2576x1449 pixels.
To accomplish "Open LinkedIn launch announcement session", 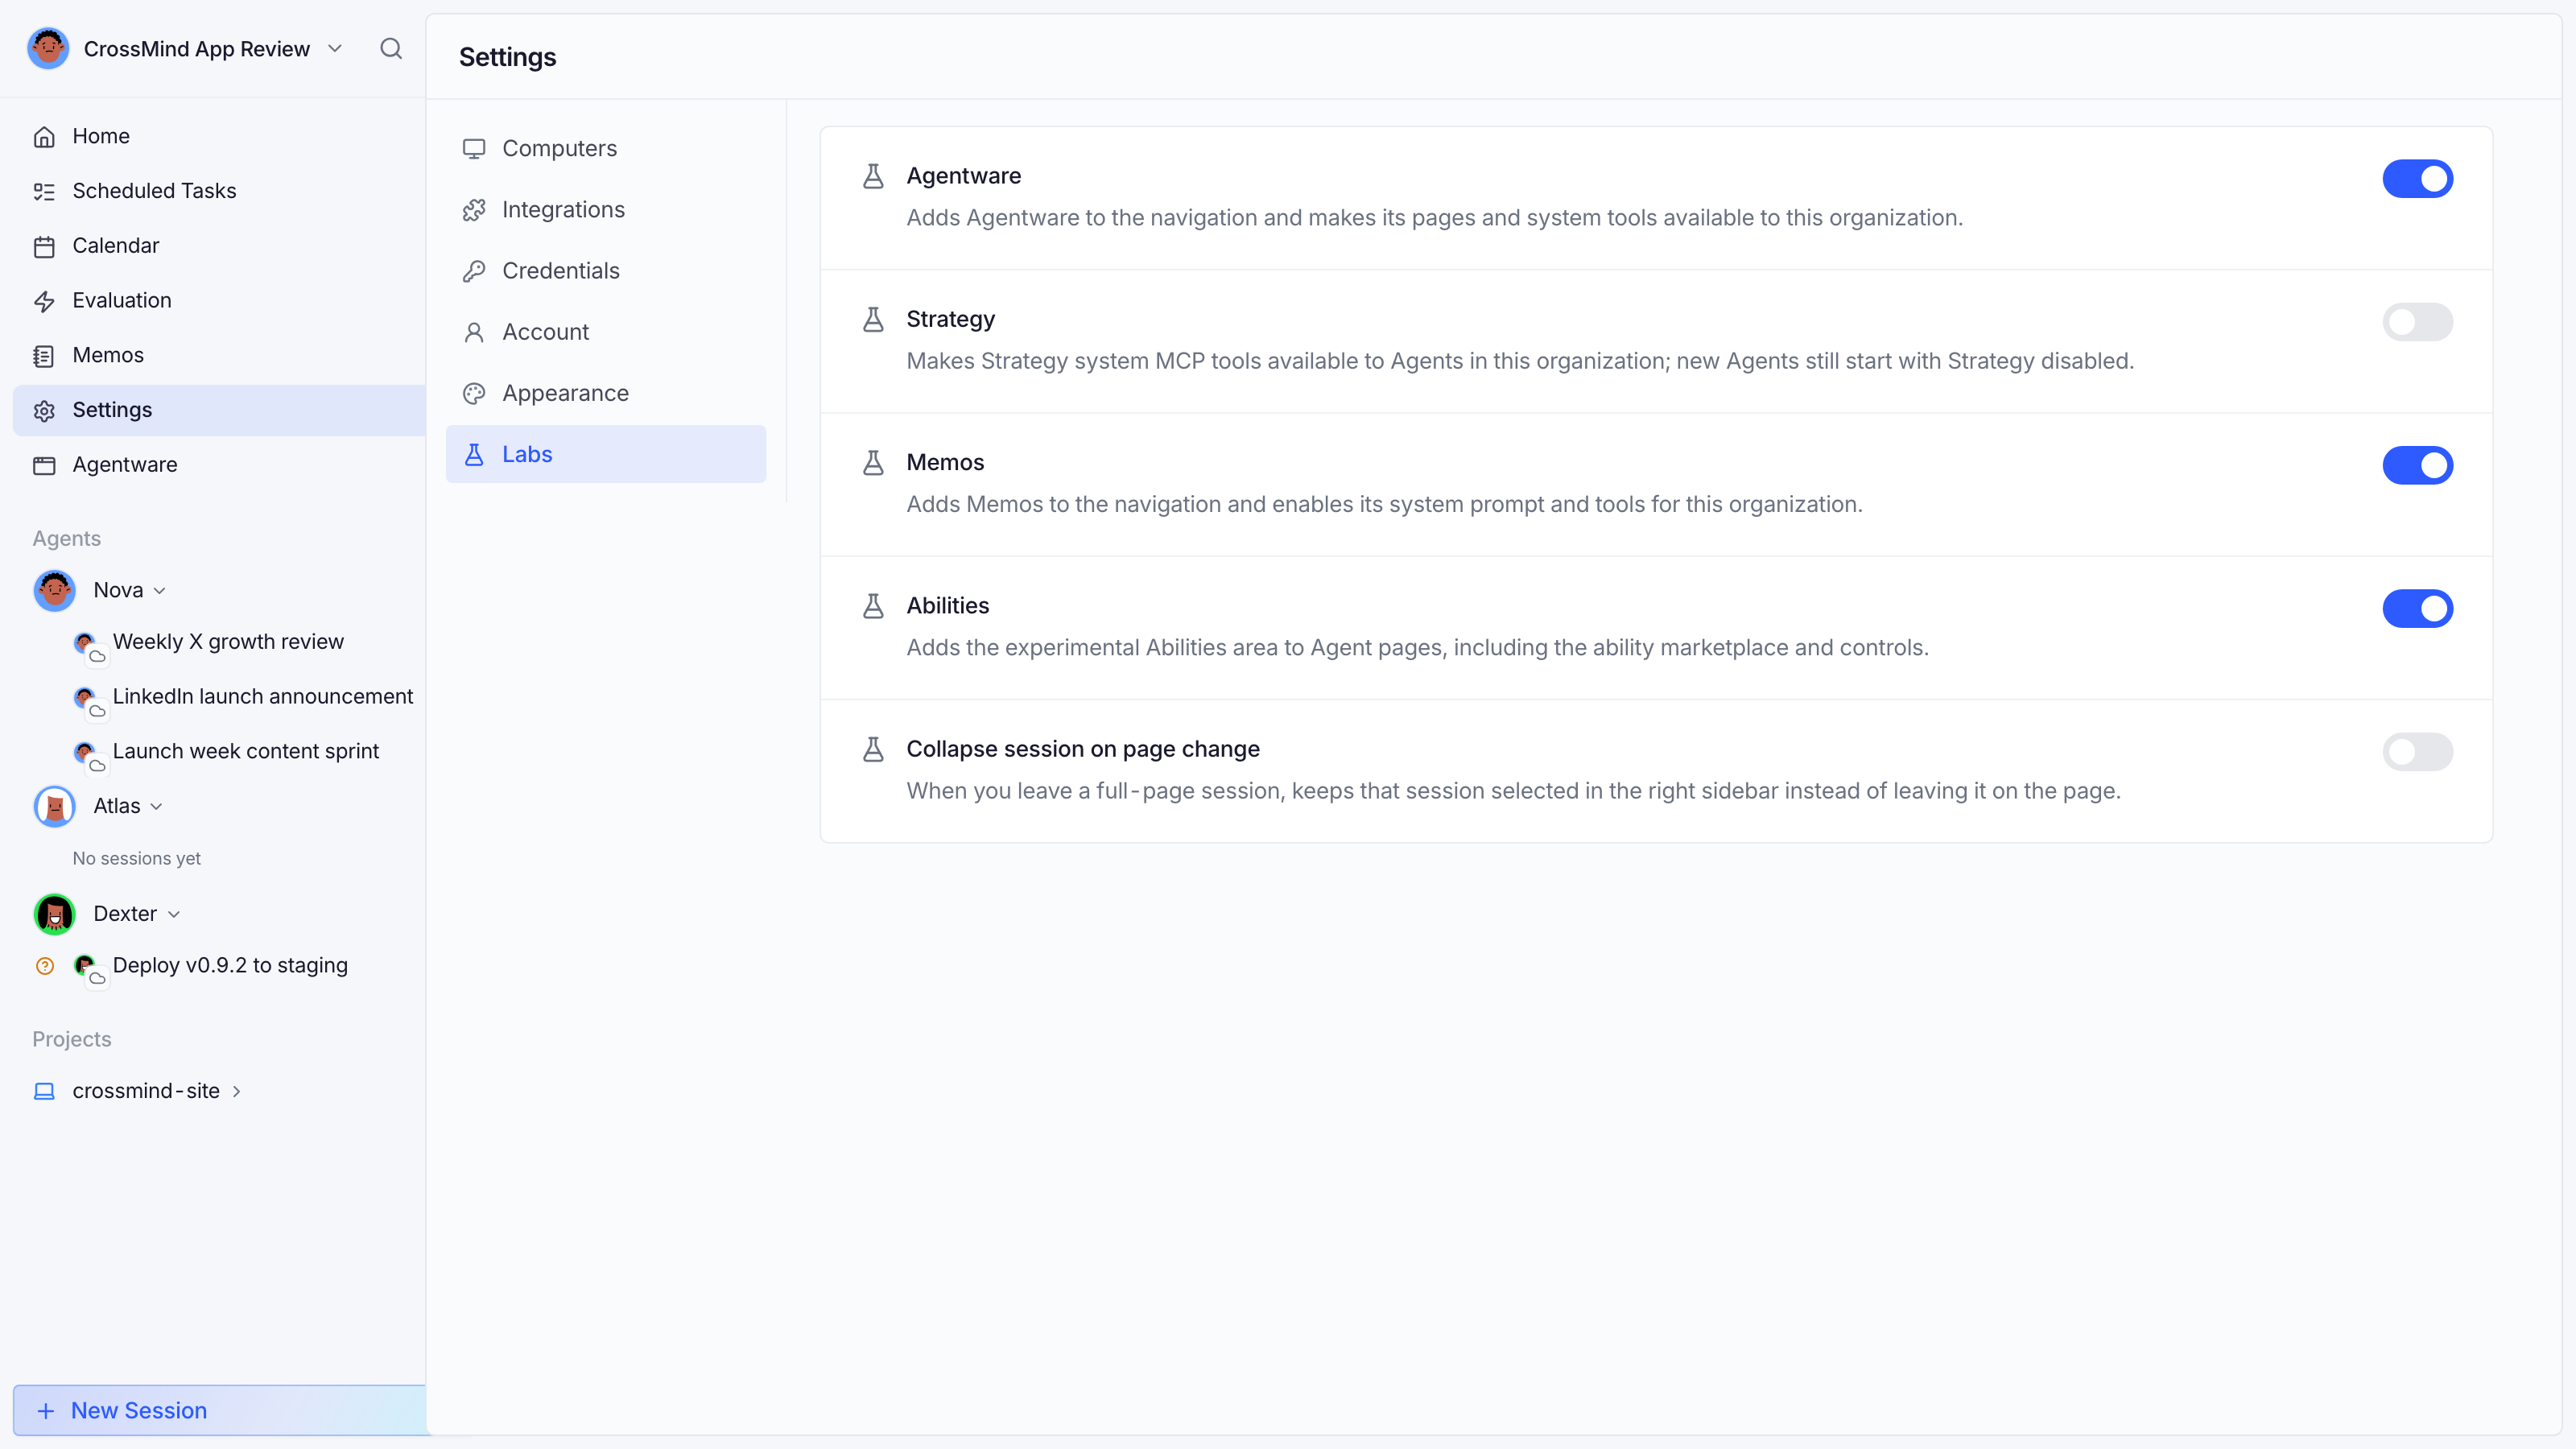I will click(263, 697).
